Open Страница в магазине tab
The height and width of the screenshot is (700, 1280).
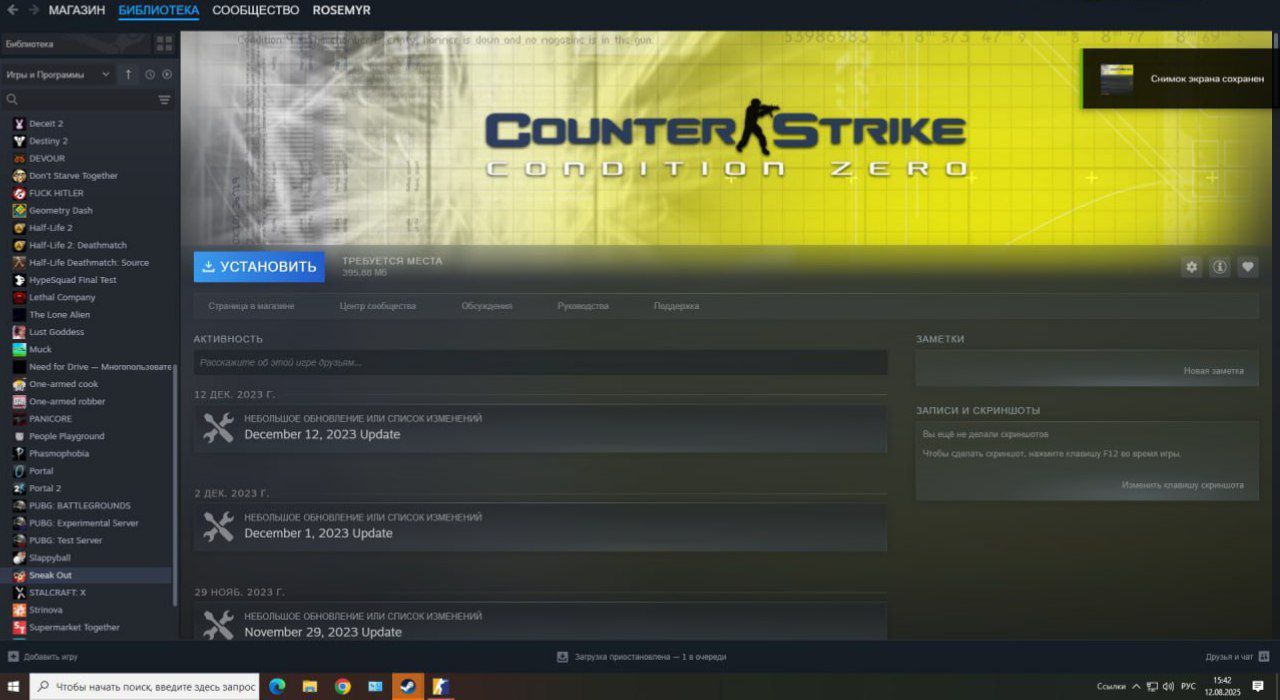(x=251, y=306)
